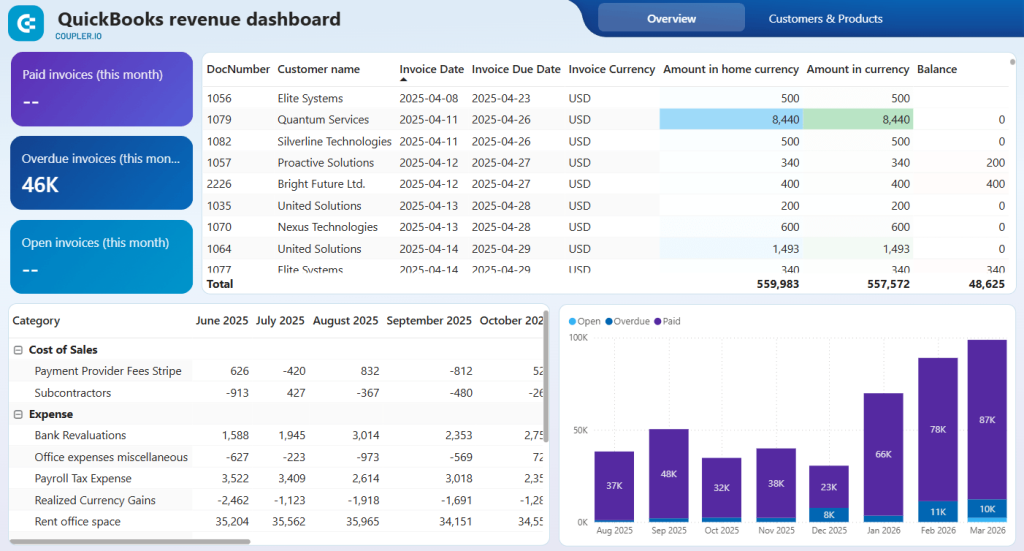Screen dimensions: 1024x551
Task: Click the Category column header
Action: click(36, 321)
